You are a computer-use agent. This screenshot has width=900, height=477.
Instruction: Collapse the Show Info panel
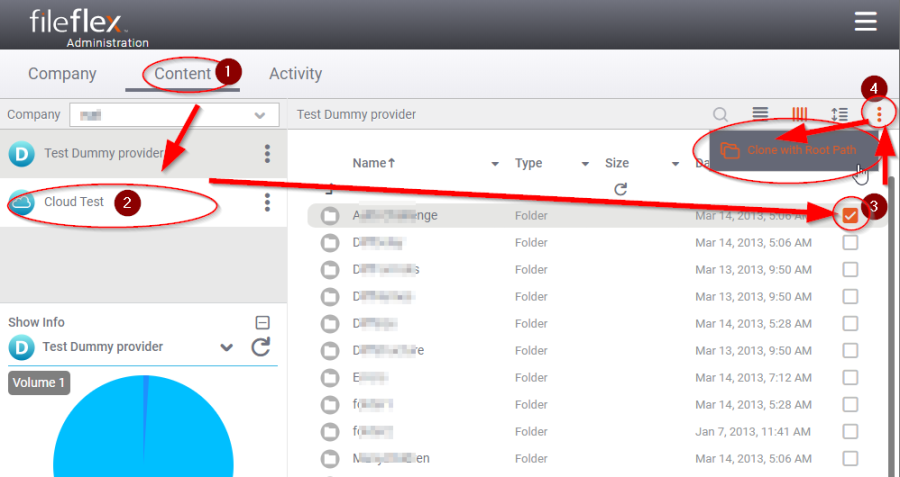click(262, 323)
